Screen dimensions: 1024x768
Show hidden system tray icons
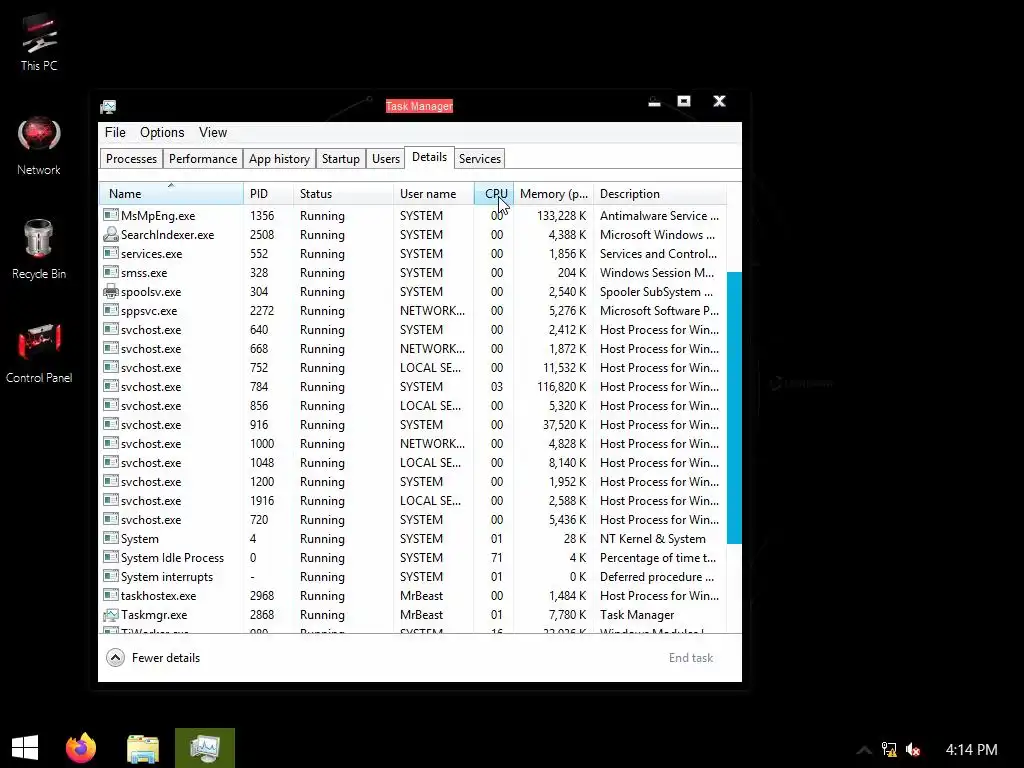(x=863, y=750)
